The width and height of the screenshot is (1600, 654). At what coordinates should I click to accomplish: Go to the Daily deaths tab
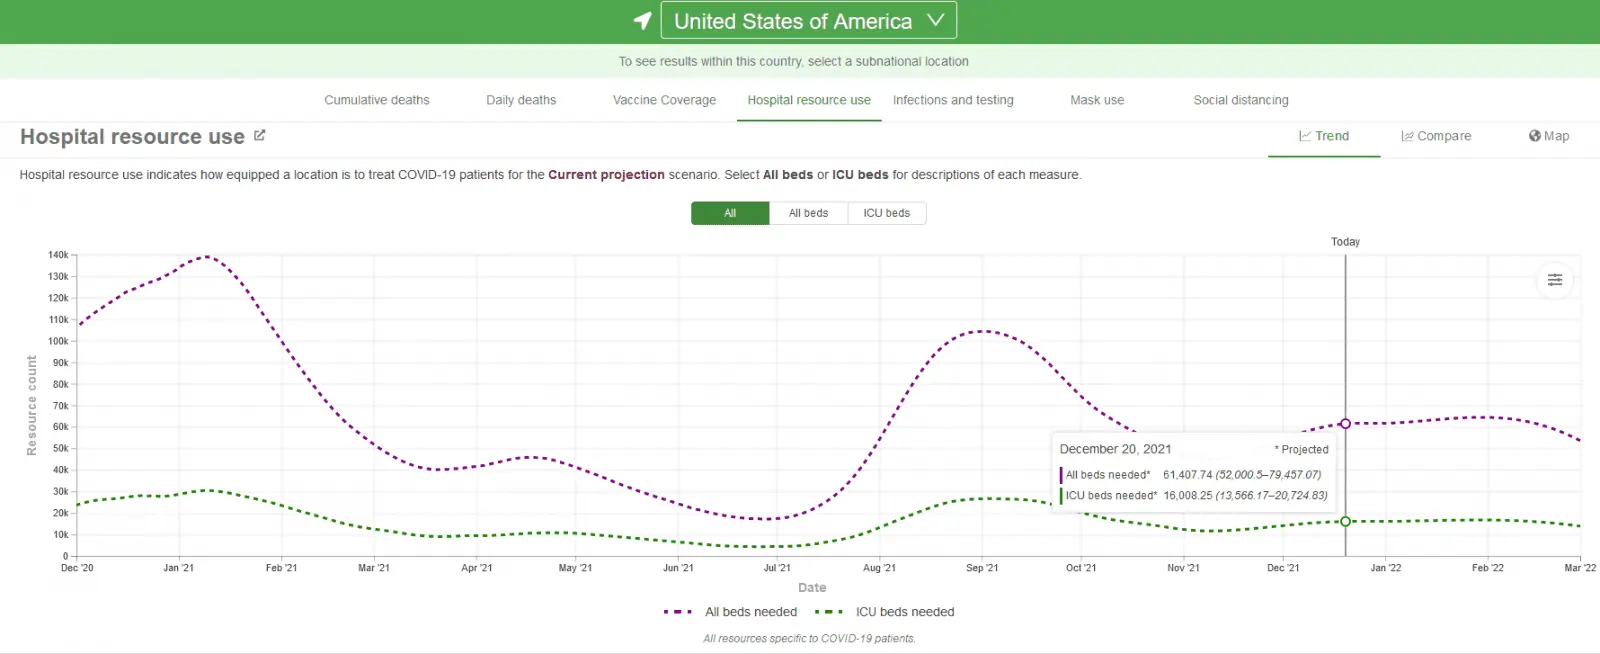521,100
